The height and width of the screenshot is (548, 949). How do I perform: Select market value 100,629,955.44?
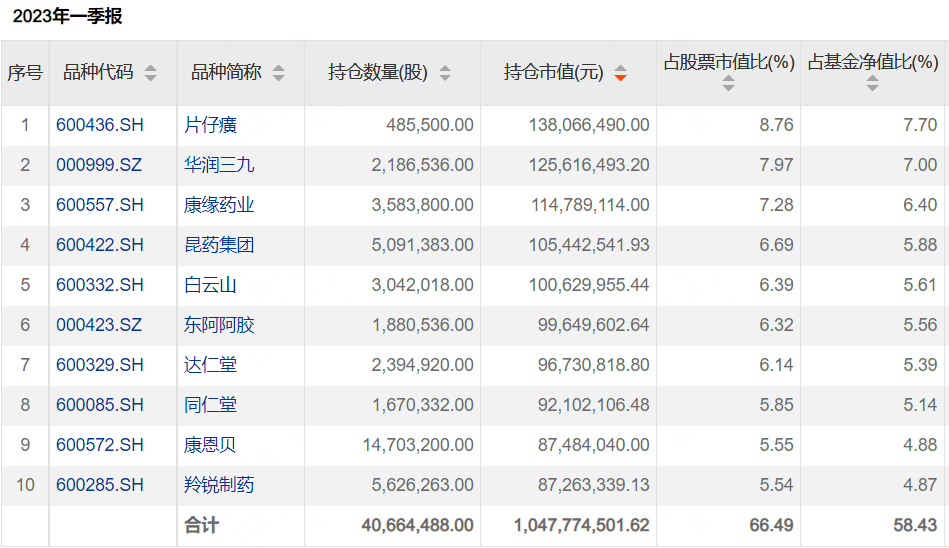589,285
